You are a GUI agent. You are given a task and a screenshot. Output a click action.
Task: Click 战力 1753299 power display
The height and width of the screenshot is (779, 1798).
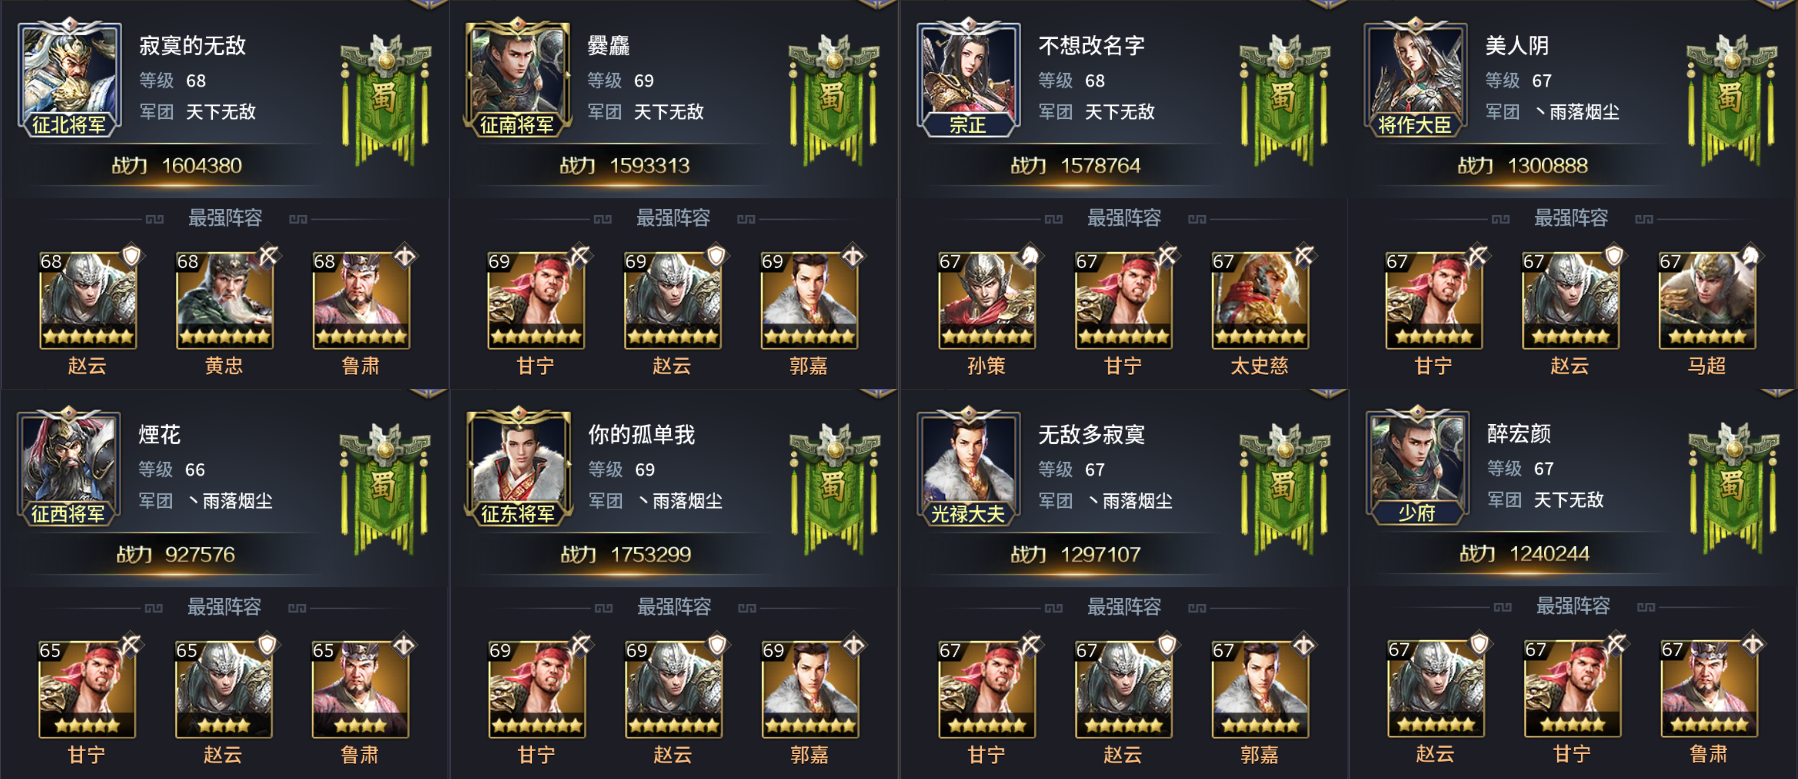(x=626, y=554)
